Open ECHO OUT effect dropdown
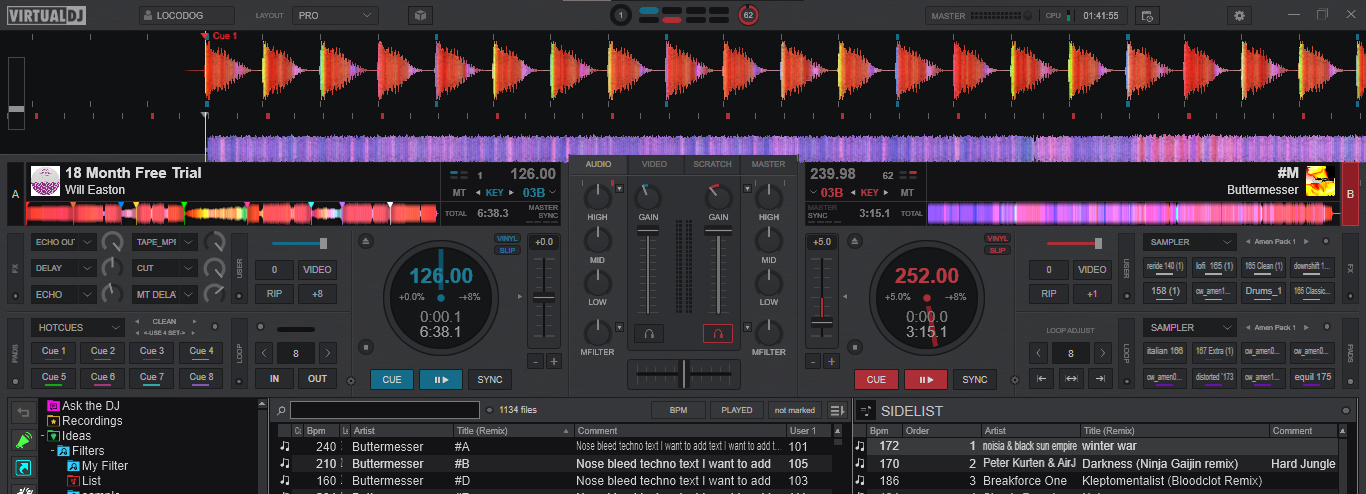 click(x=64, y=242)
